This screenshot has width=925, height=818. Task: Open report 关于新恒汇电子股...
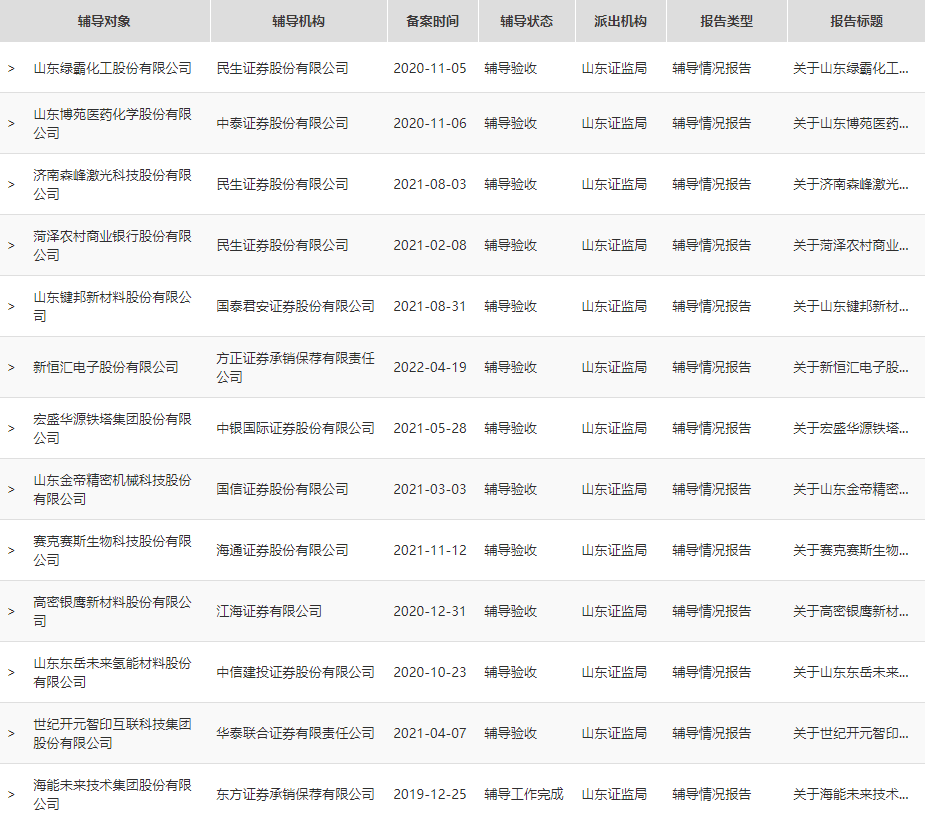[851, 367]
